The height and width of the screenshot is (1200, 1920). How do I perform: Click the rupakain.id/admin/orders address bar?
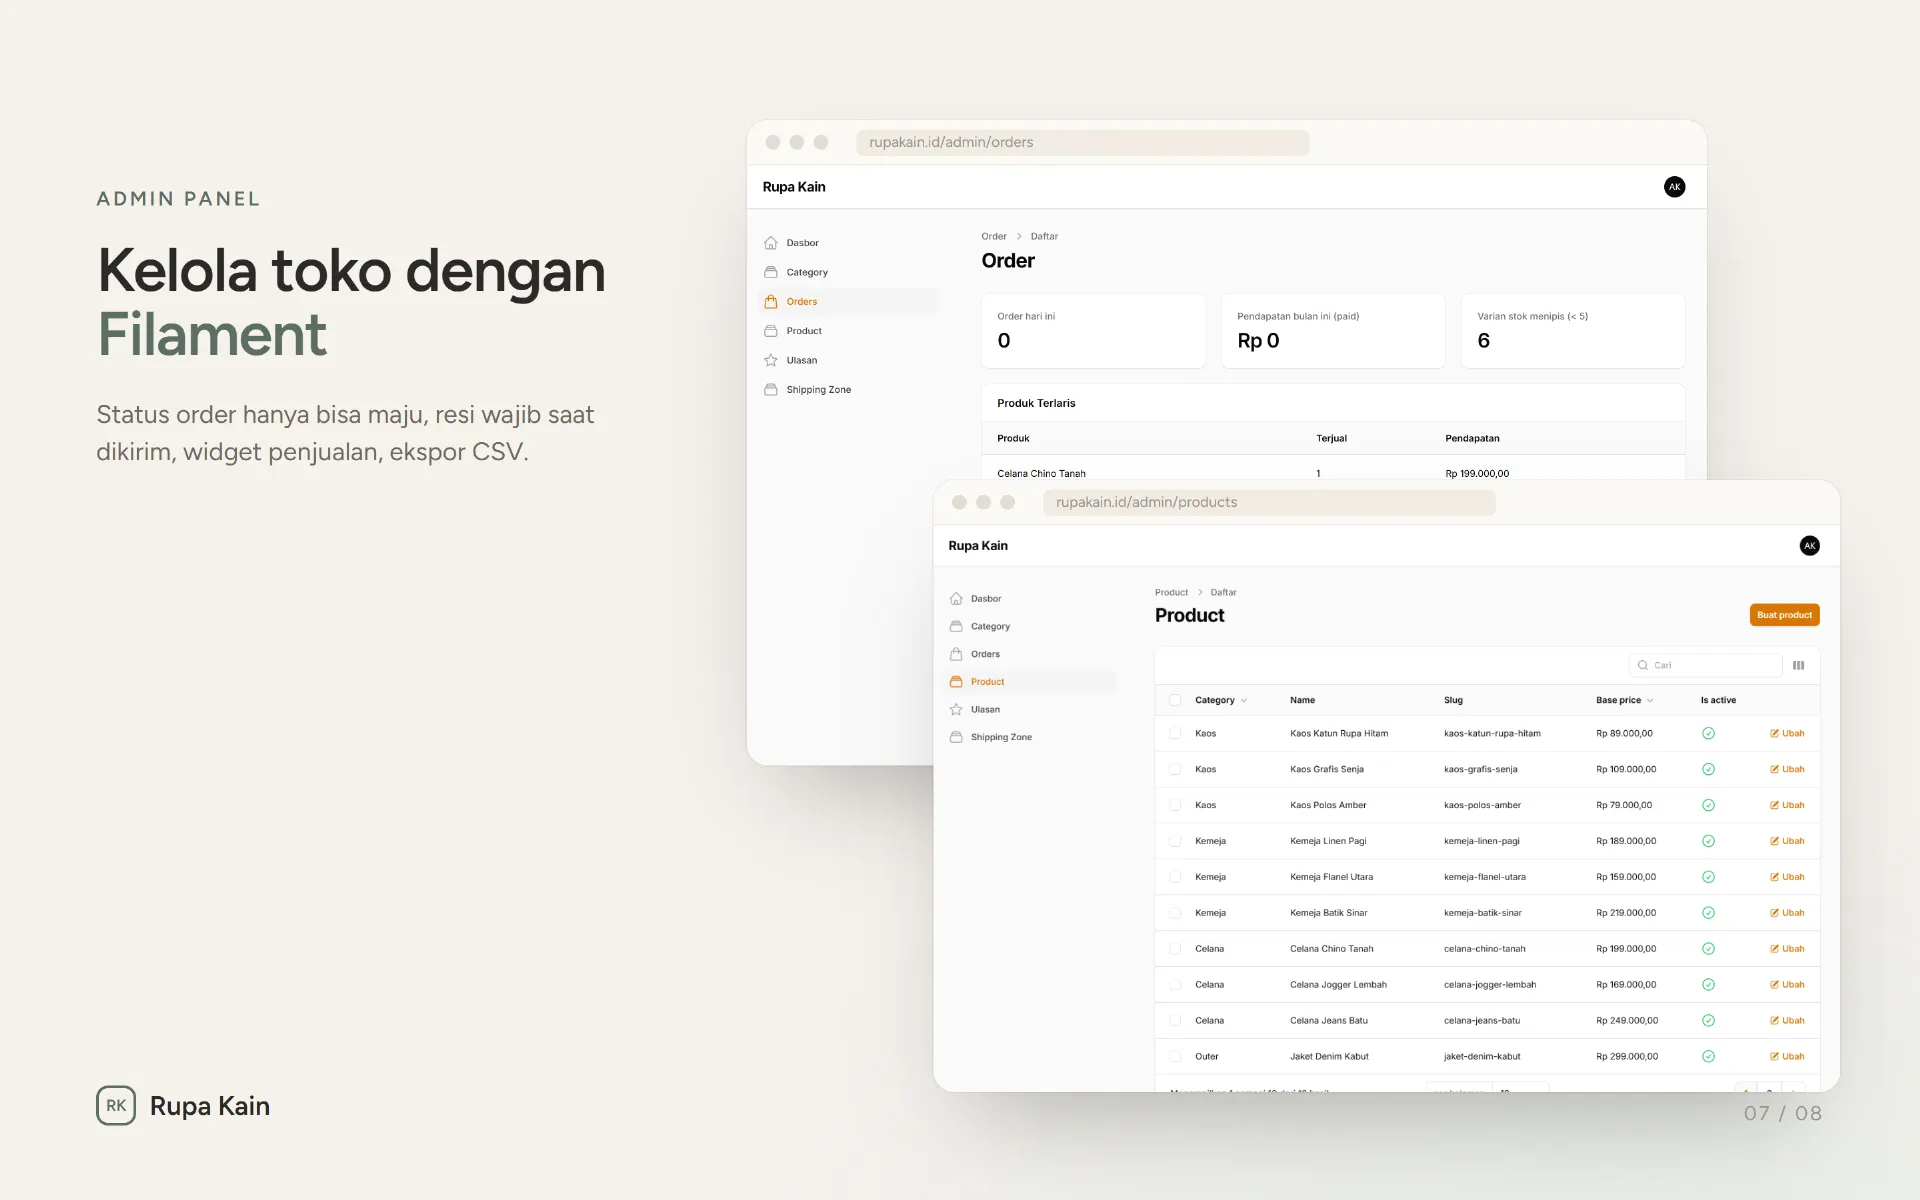click(x=1082, y=143)
